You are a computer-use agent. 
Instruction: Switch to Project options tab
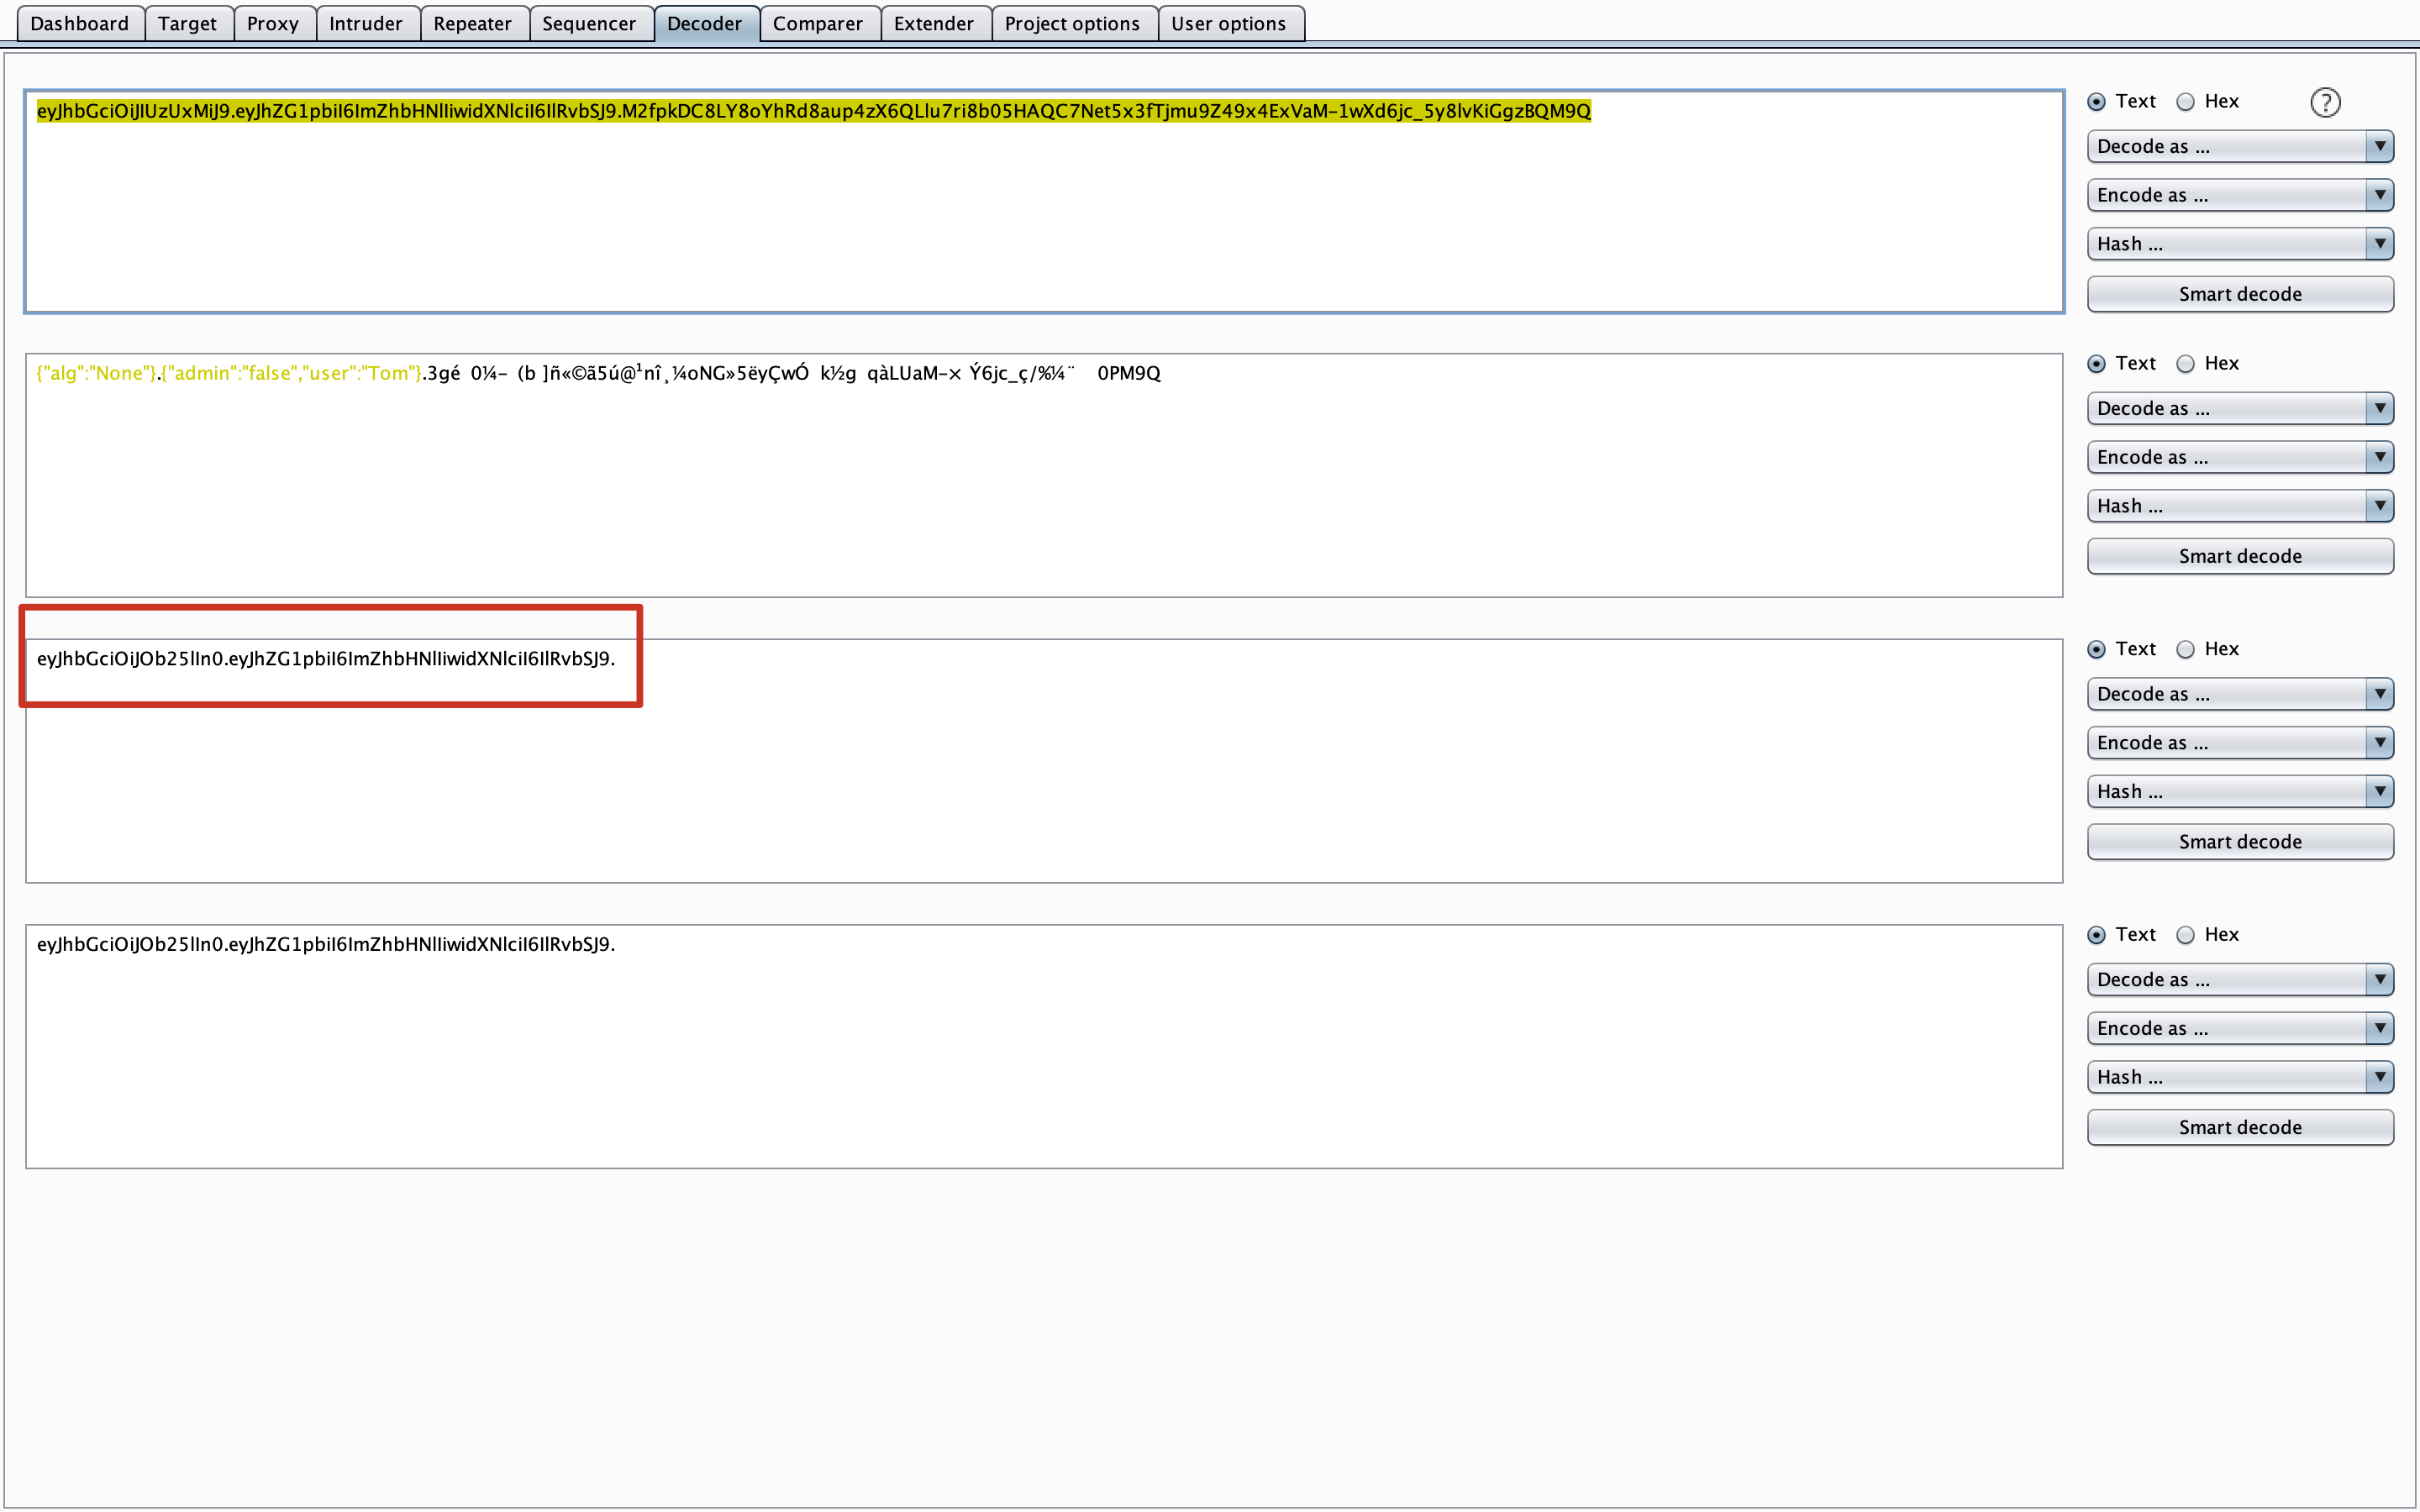(x=1072, y=23)
